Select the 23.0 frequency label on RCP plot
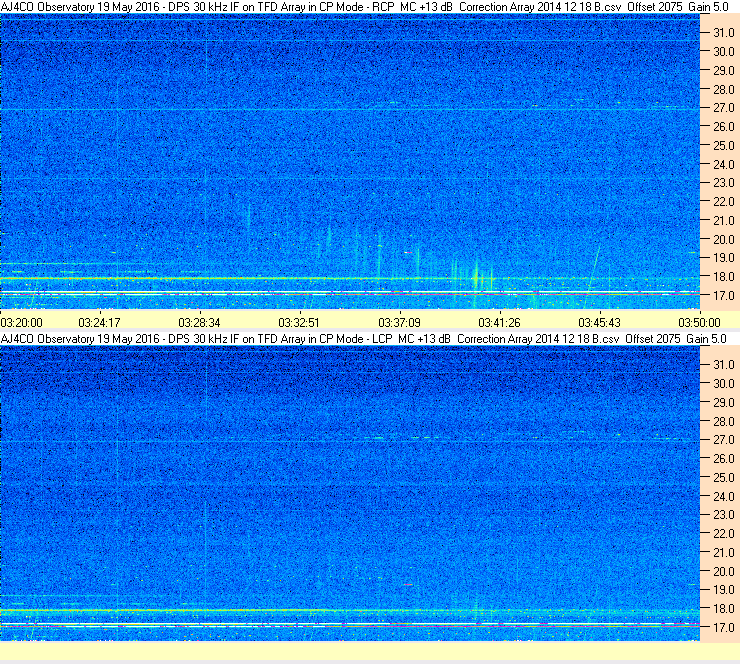The image size is (740, 664). tap(723, 183)
